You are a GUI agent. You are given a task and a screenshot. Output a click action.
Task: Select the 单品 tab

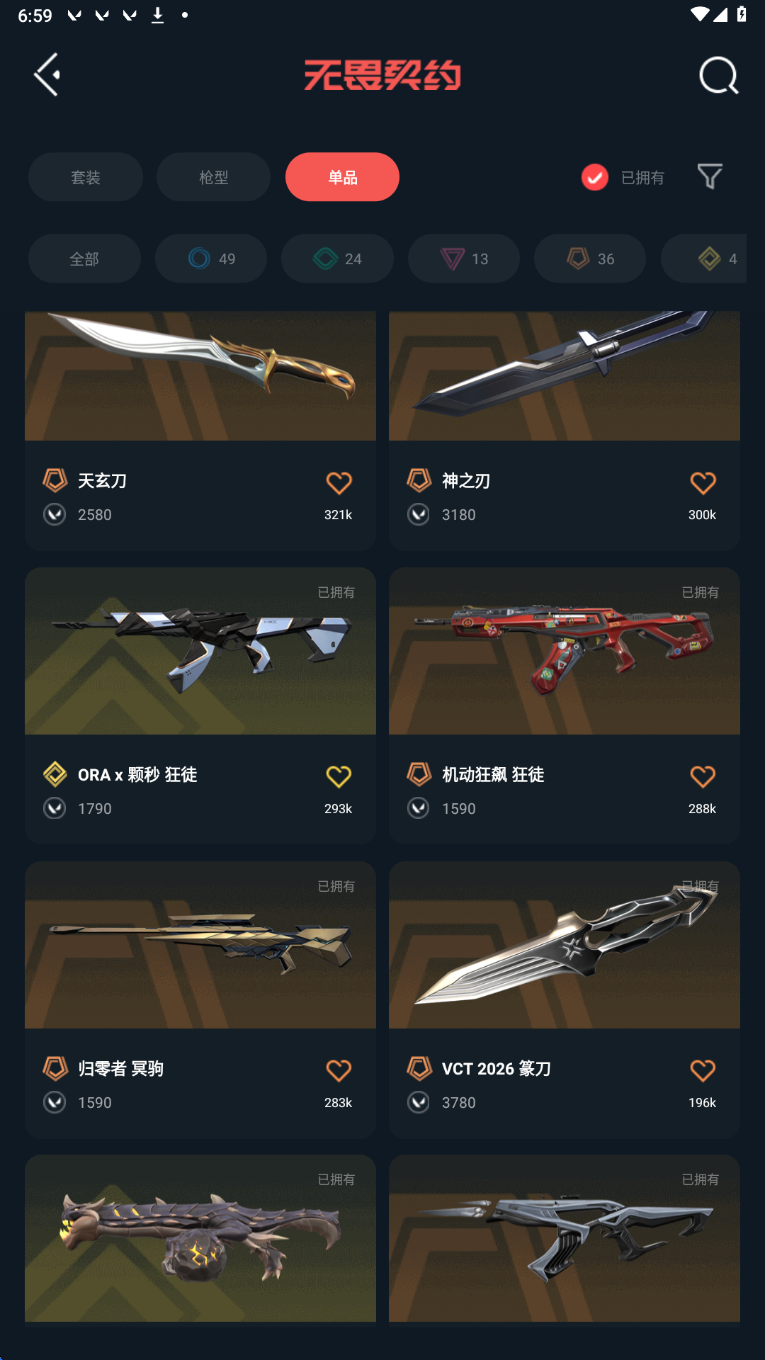[342, 177]
